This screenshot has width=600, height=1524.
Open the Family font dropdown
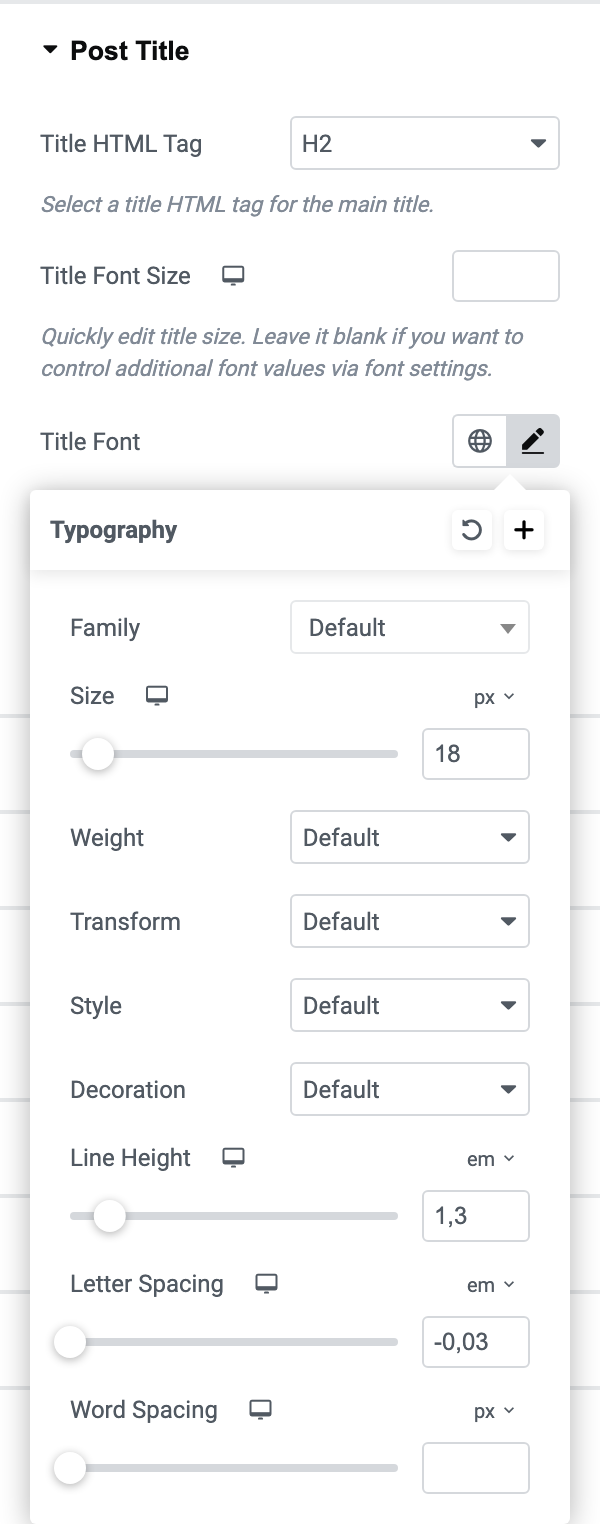click(x=410, y=628)
